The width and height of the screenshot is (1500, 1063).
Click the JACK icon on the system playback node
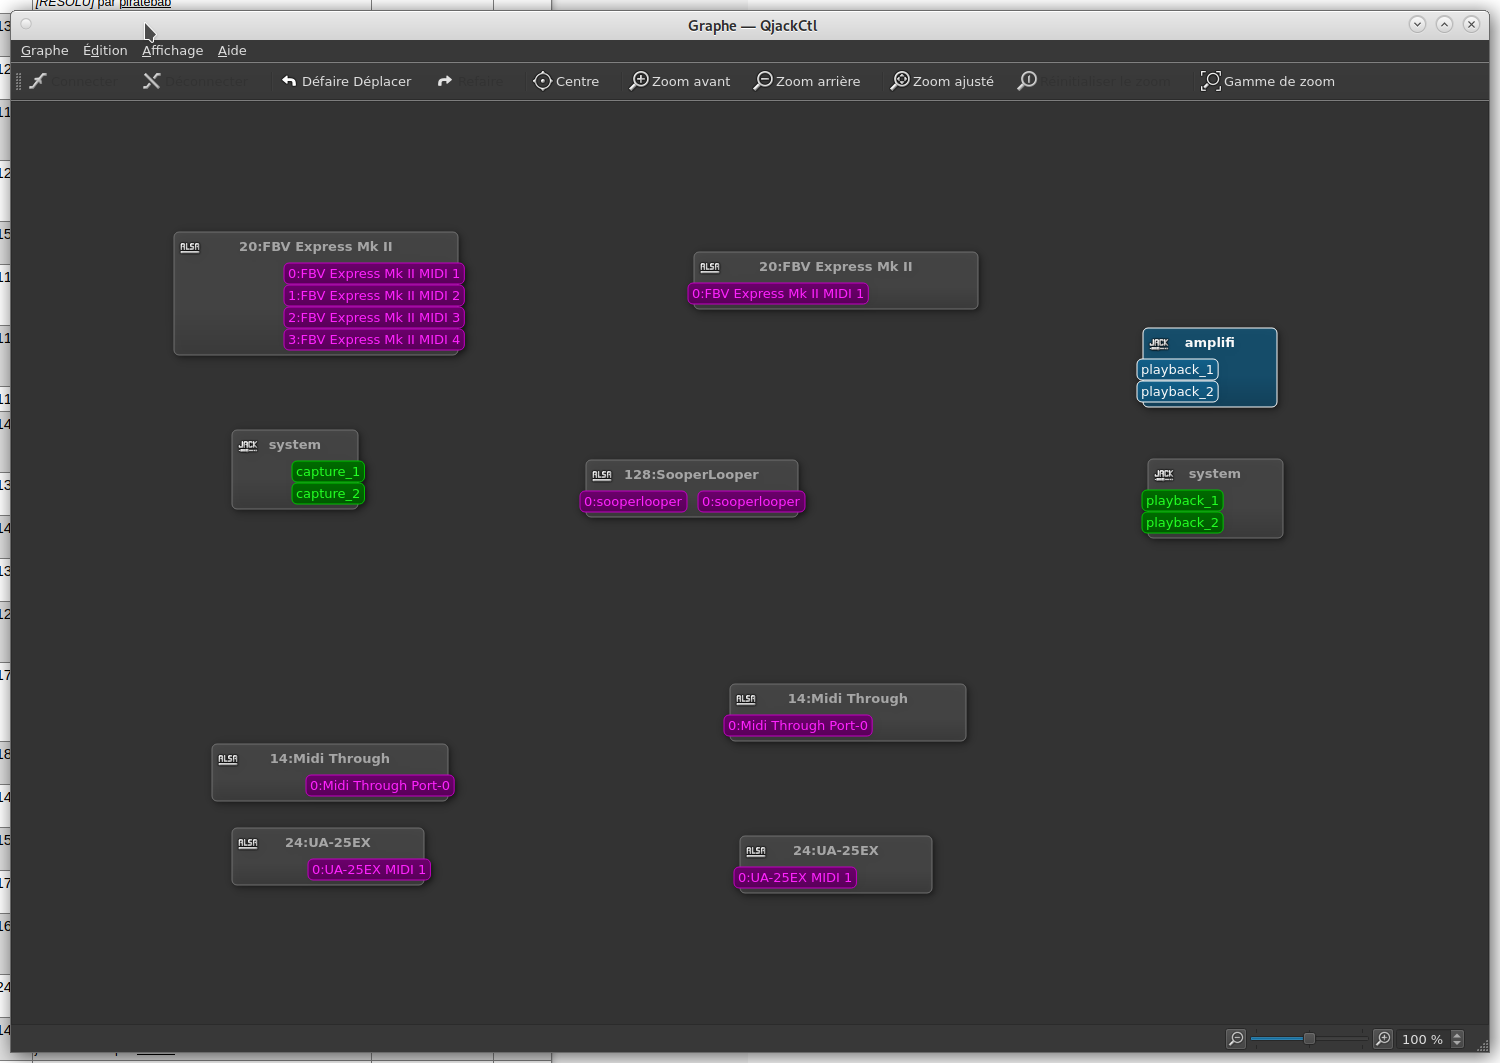pyautogui.click(x=1164, y=474)
